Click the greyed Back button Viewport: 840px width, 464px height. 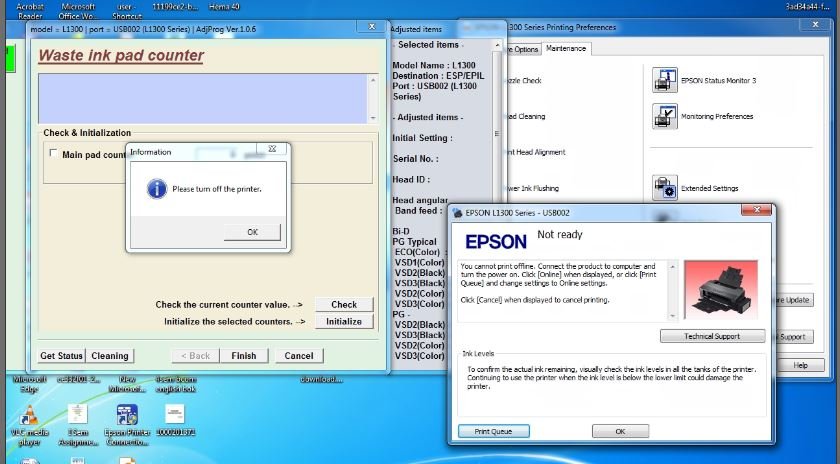coord(196,356)
